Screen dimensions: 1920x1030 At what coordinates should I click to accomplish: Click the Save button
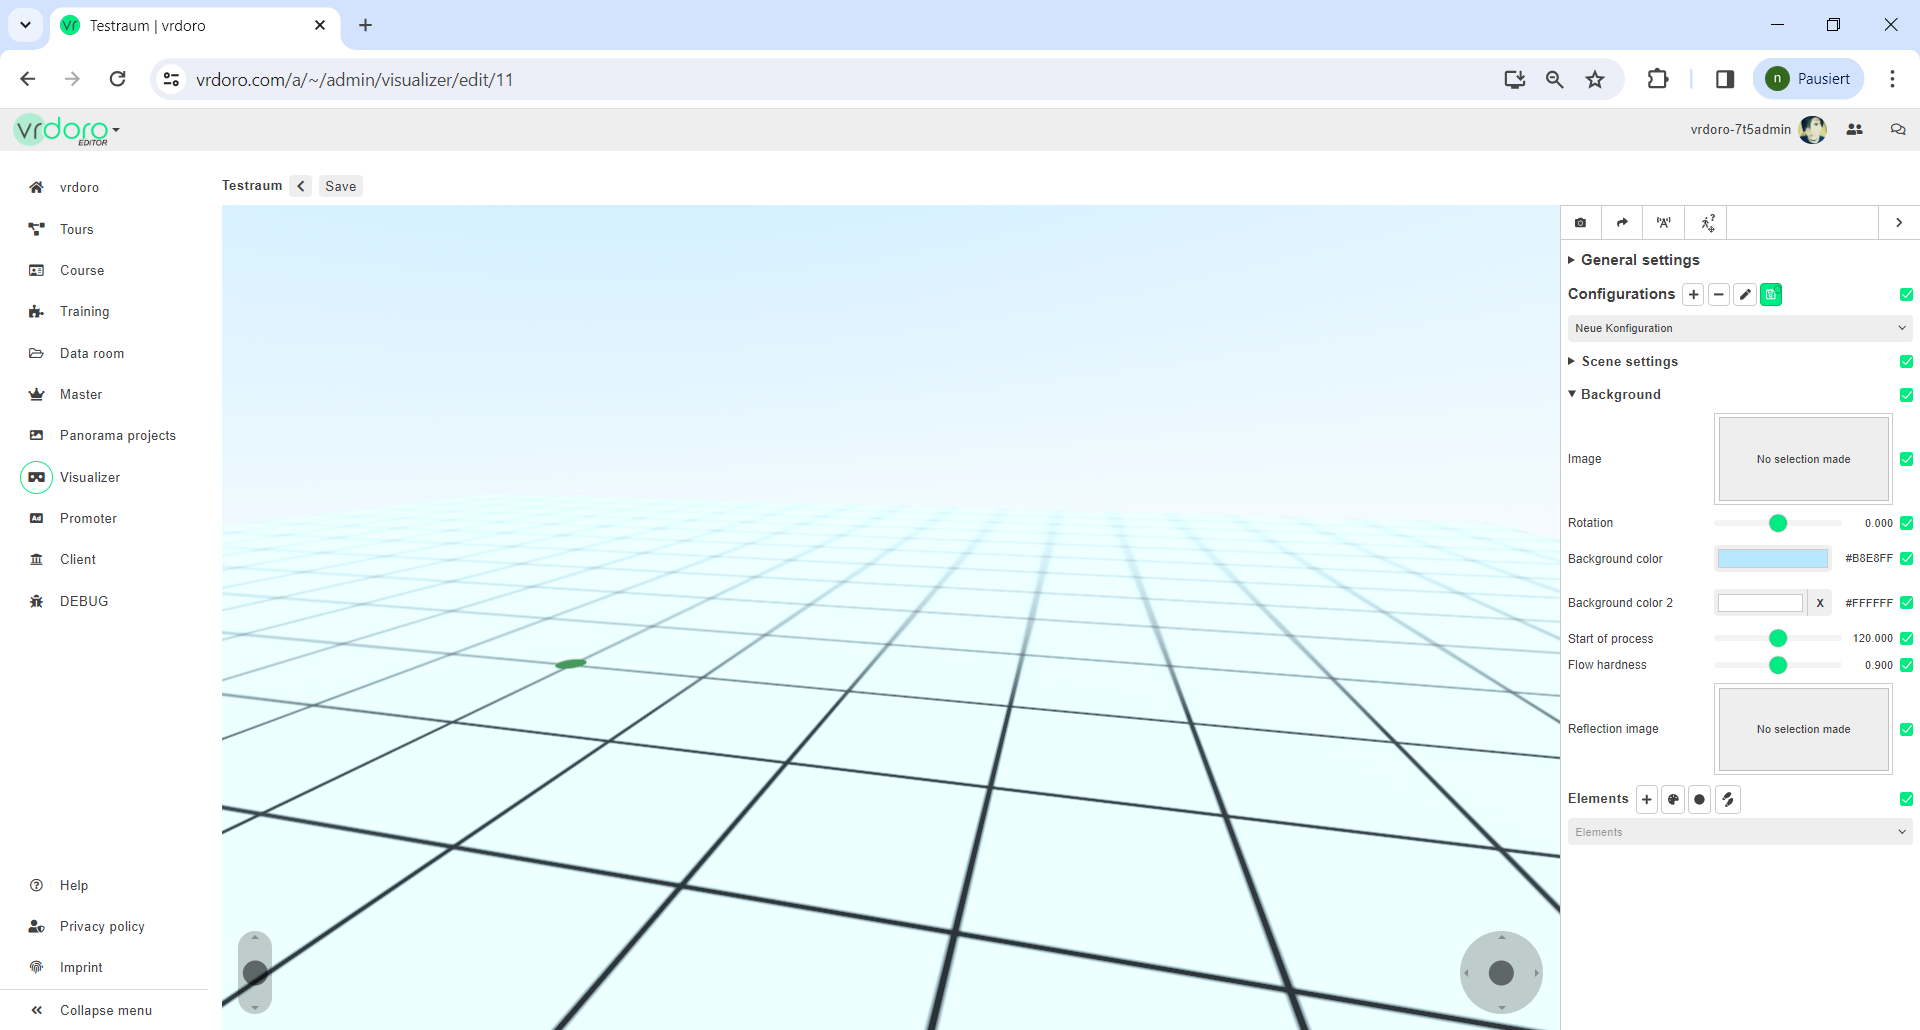coord(340,186)
